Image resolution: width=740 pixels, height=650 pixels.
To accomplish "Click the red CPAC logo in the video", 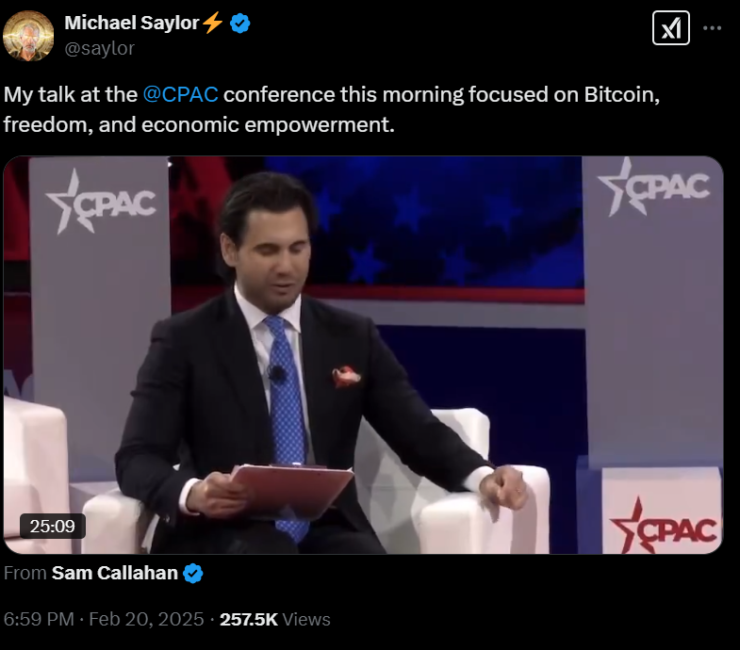I will pyautogui.click(x=663, y=526).
